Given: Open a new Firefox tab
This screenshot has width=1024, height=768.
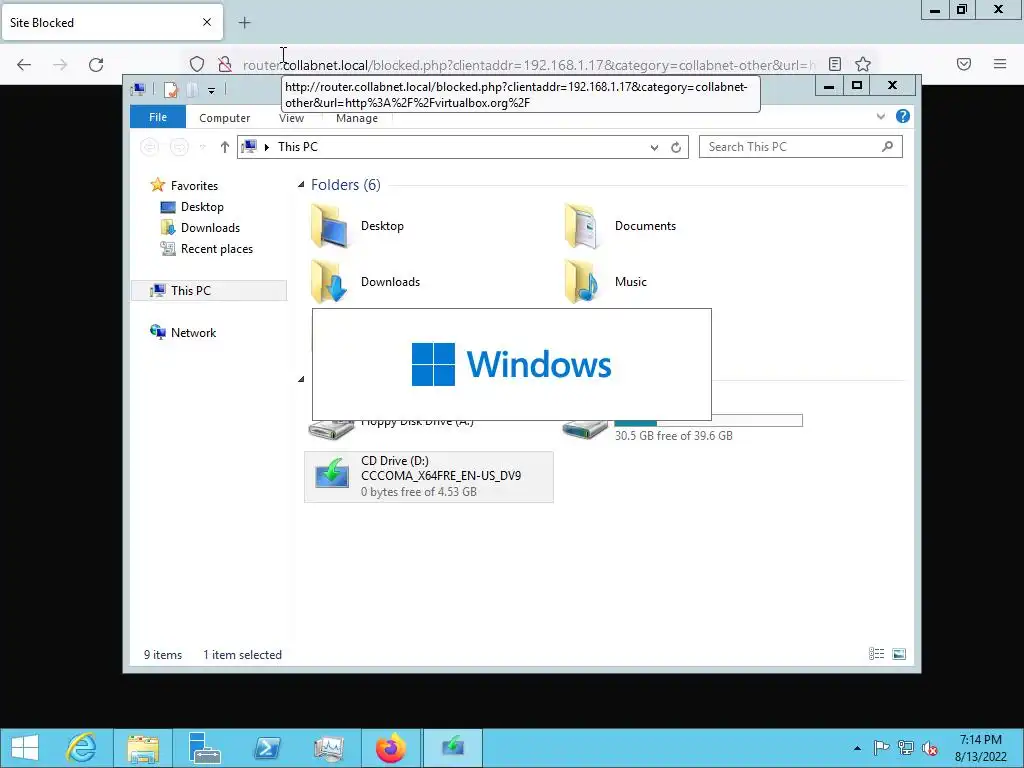Looking at the screenshot, I should [244, 23].
